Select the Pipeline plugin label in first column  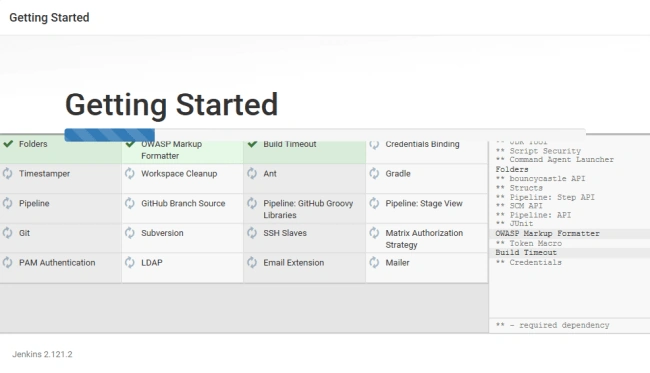(34, 203)
